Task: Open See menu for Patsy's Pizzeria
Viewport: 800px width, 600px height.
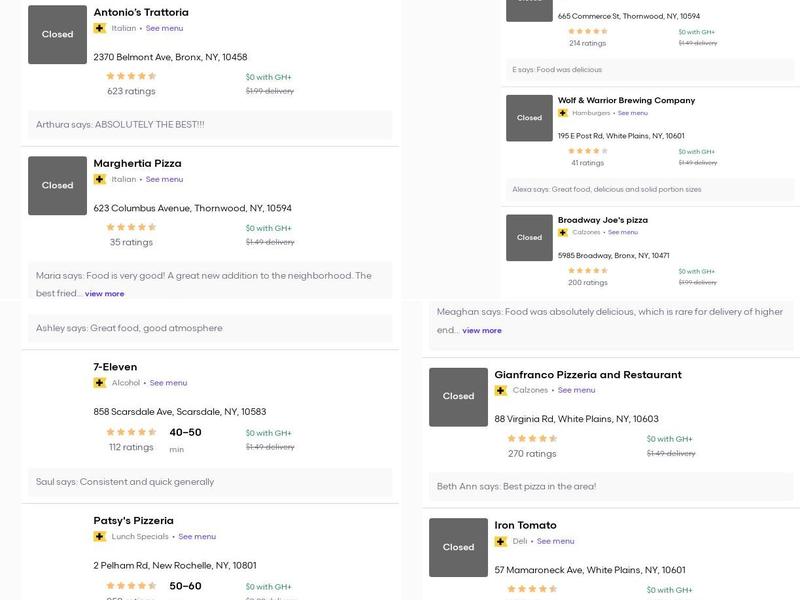Action: tap(197, 537)
